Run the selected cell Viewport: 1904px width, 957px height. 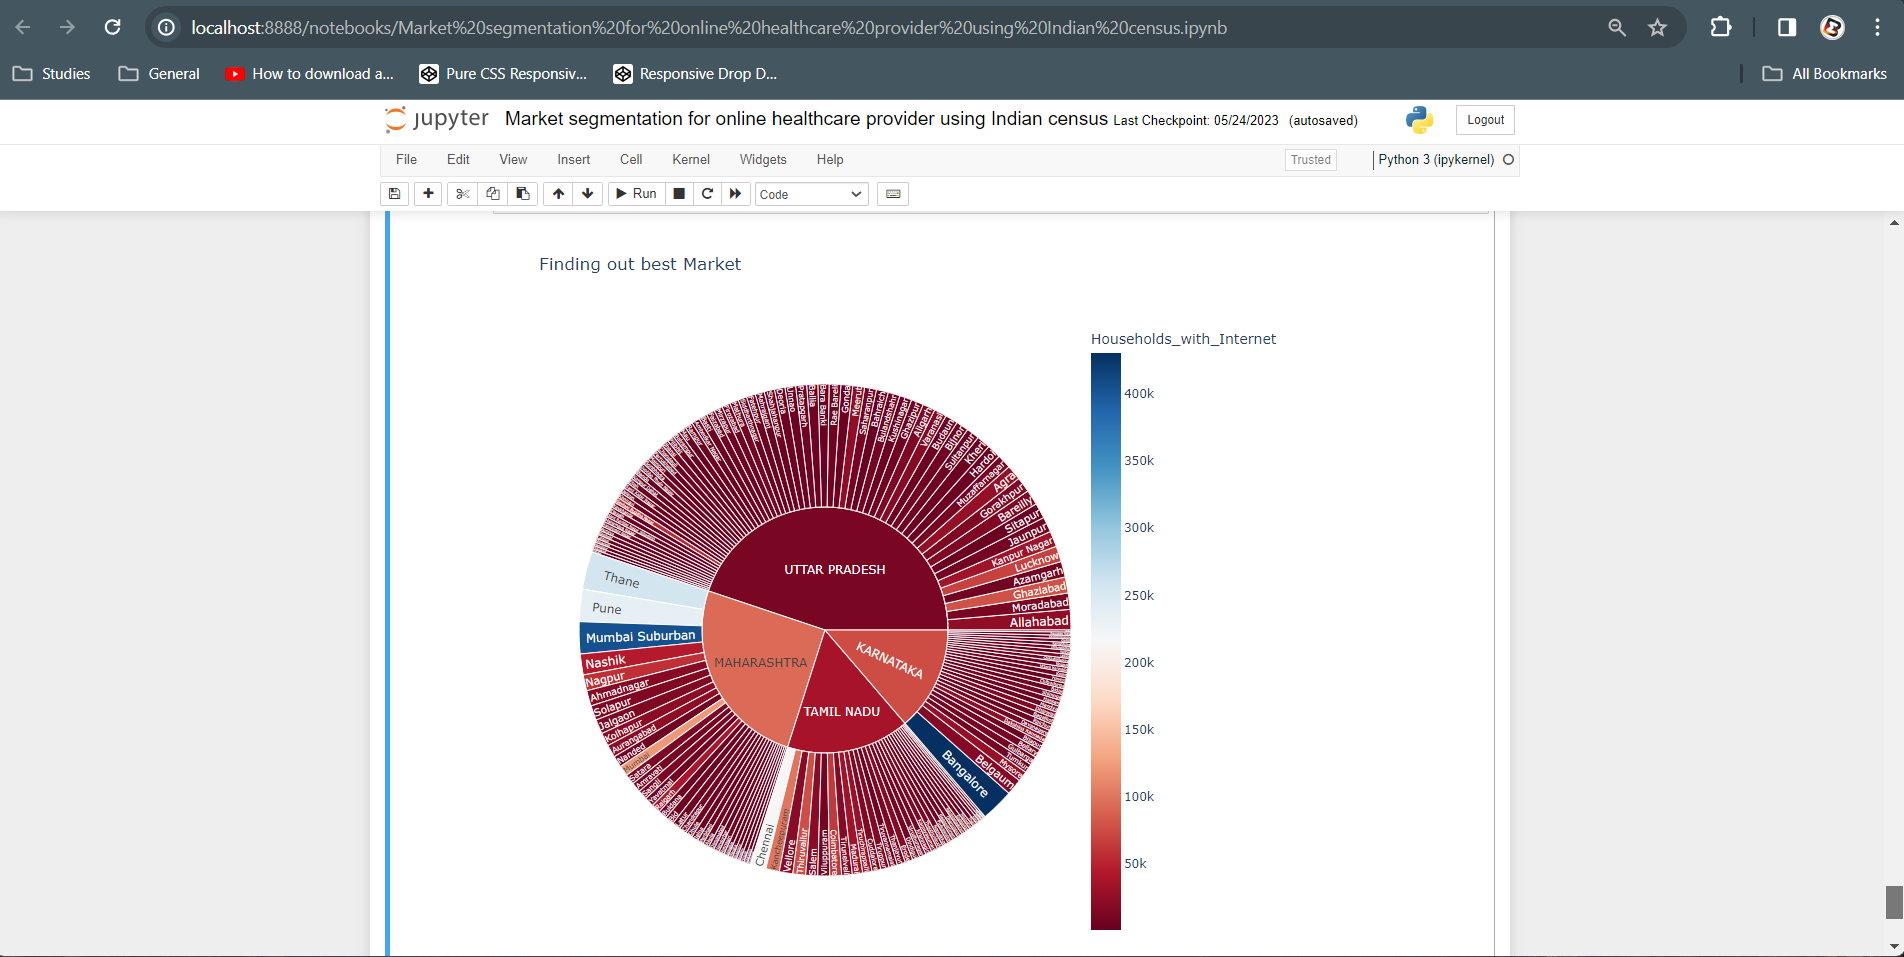pos(636,194)
